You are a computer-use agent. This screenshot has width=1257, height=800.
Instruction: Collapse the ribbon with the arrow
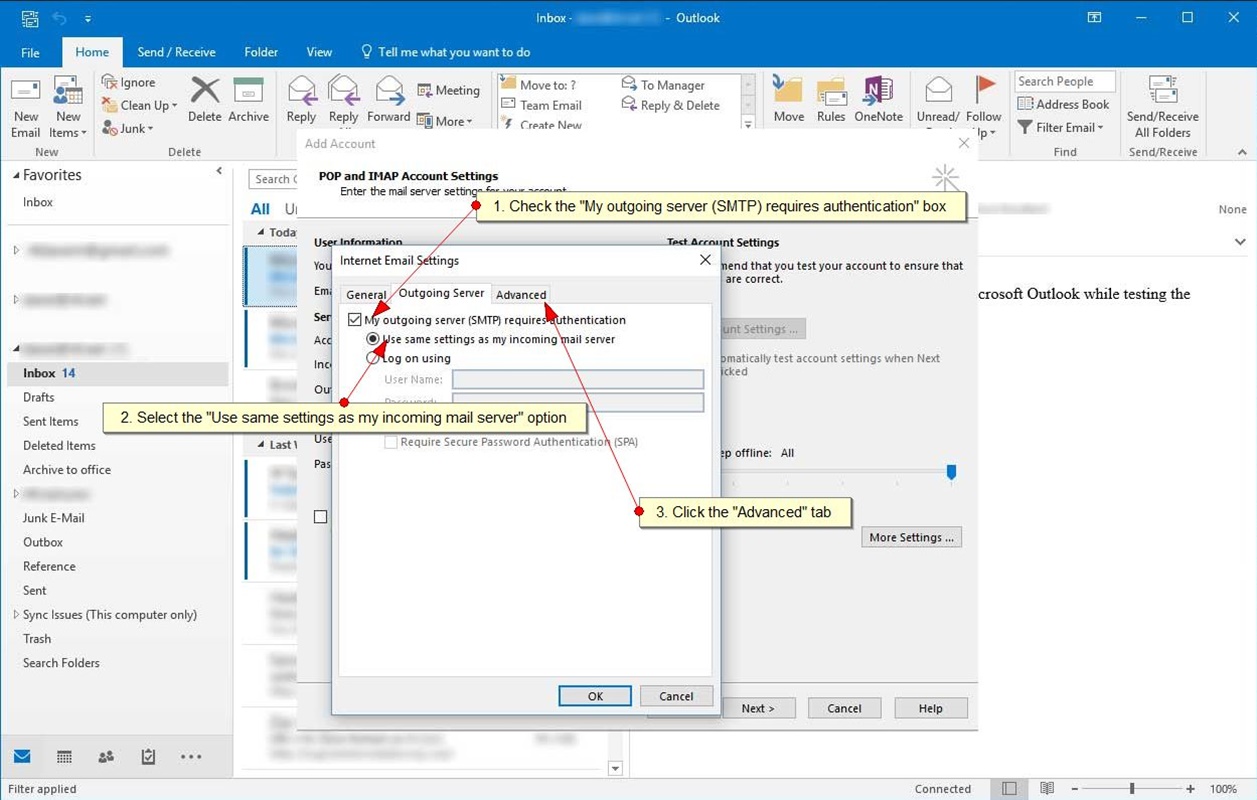point(1241,152)
